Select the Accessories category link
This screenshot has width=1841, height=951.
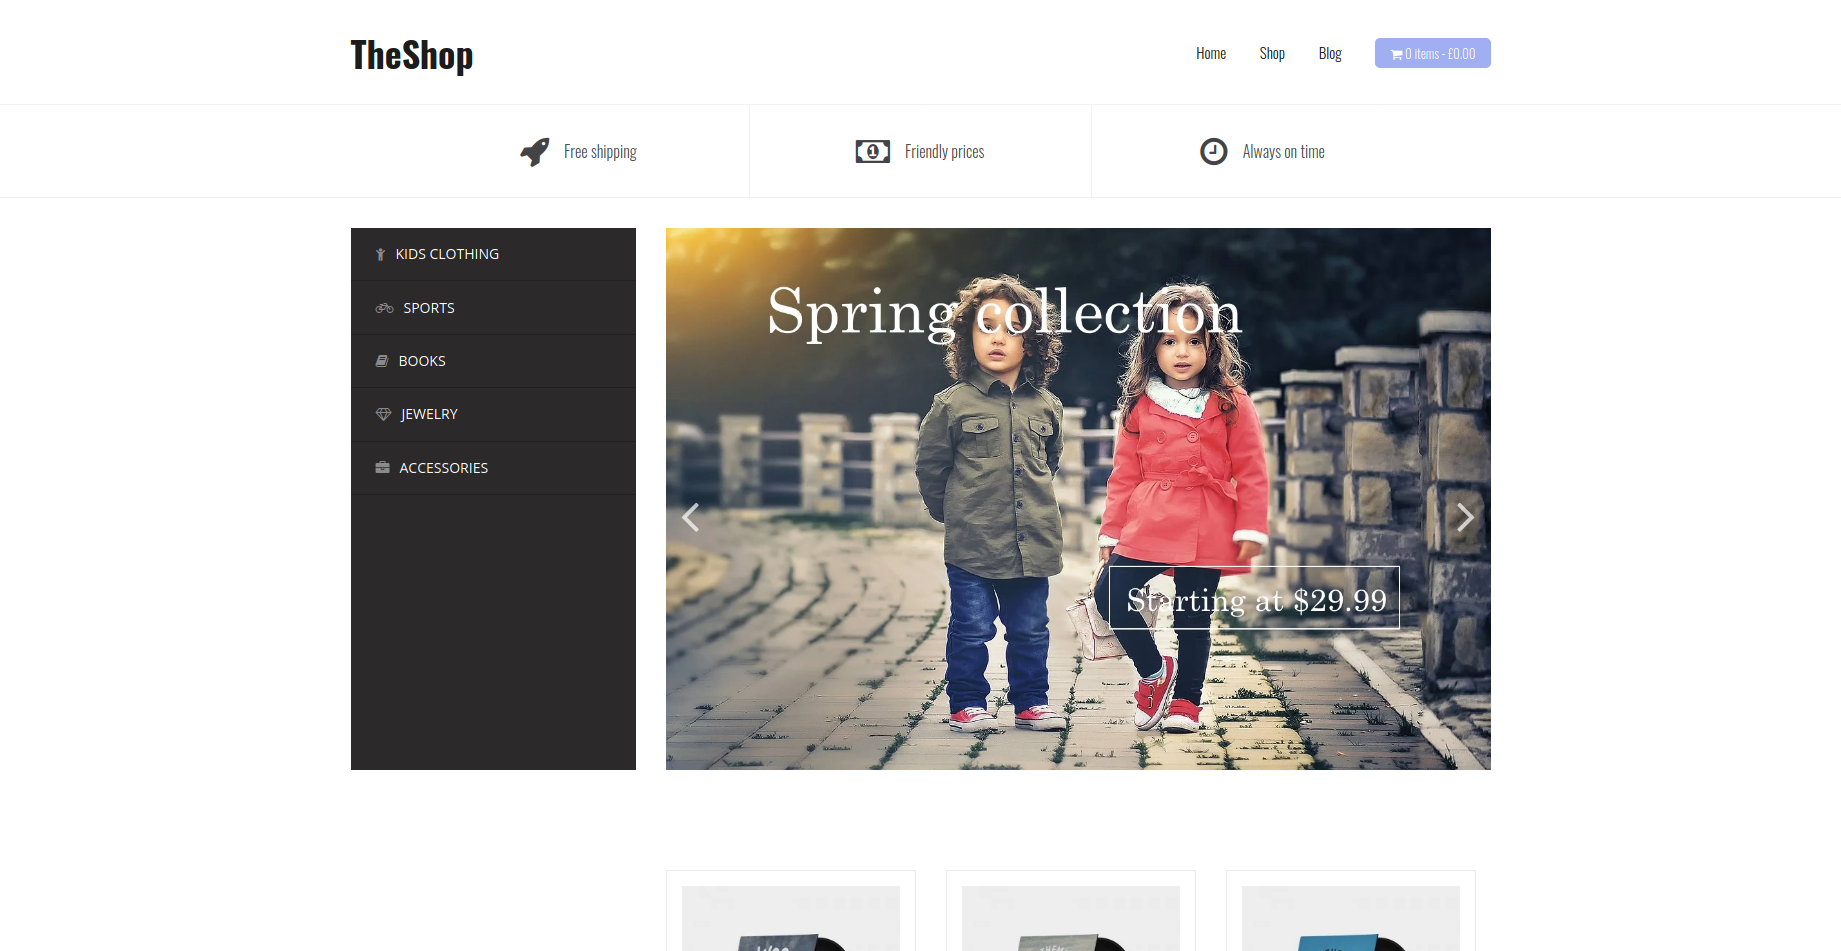[443, 468]
